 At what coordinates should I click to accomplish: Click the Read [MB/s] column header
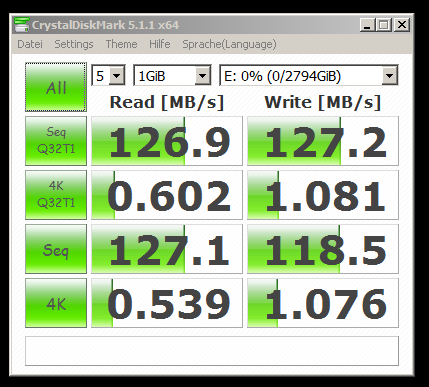(167, 102)
